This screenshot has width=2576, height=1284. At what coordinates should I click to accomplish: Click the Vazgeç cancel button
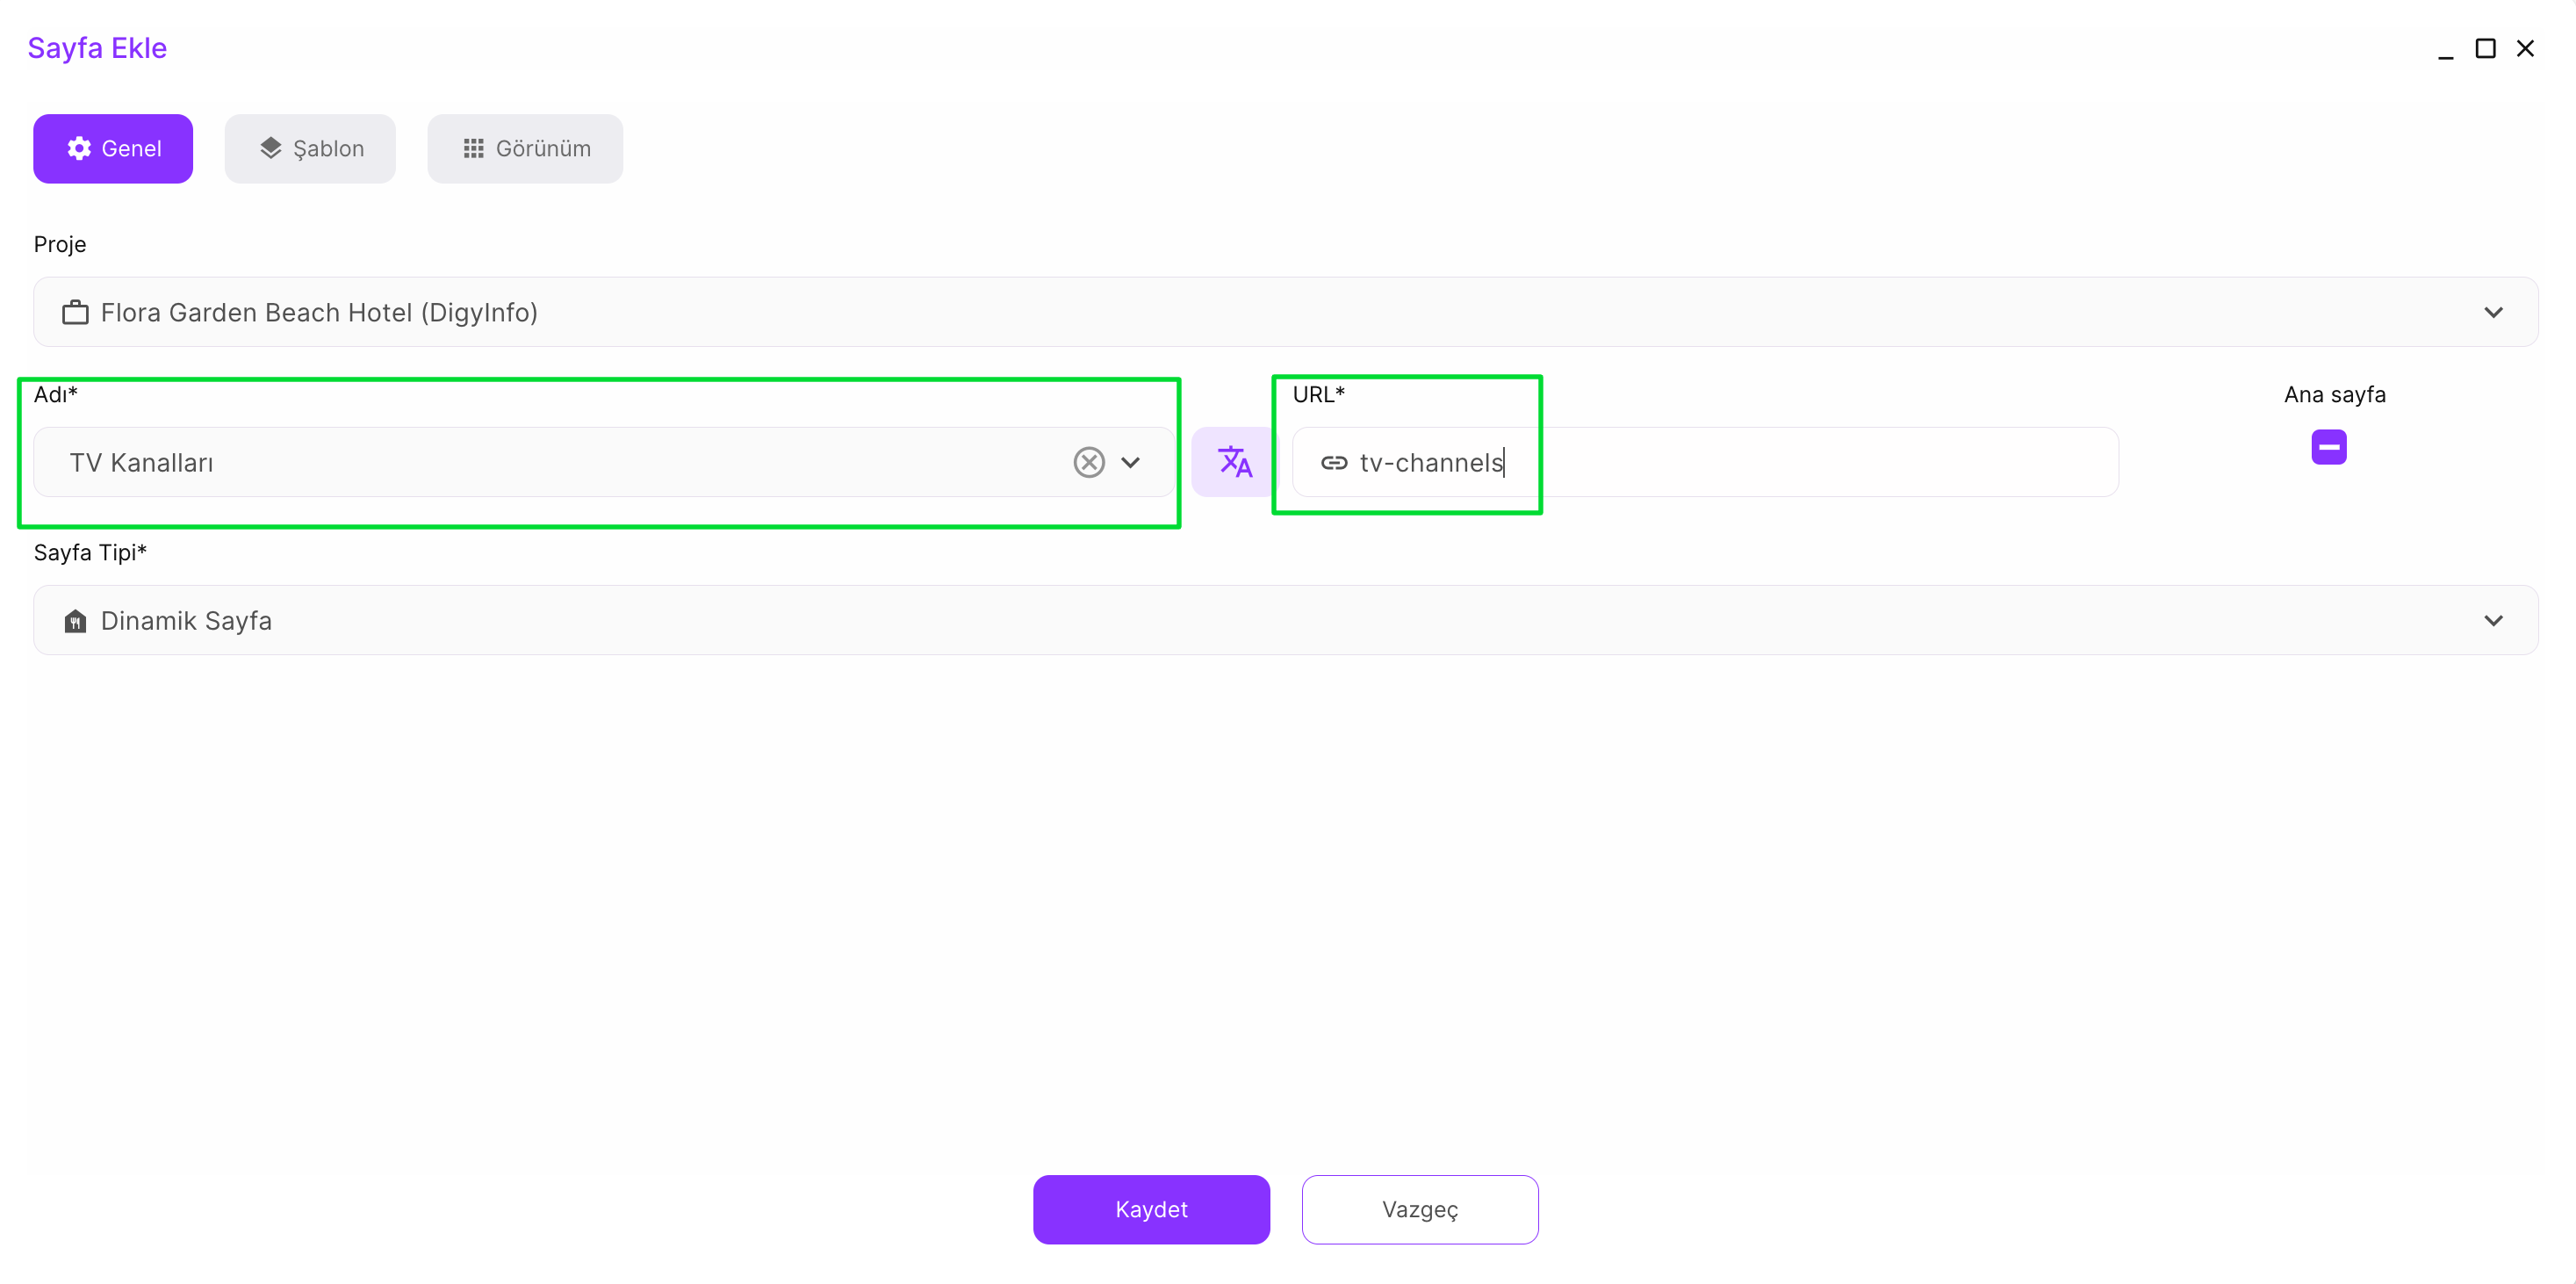tap(1419, 1209)
